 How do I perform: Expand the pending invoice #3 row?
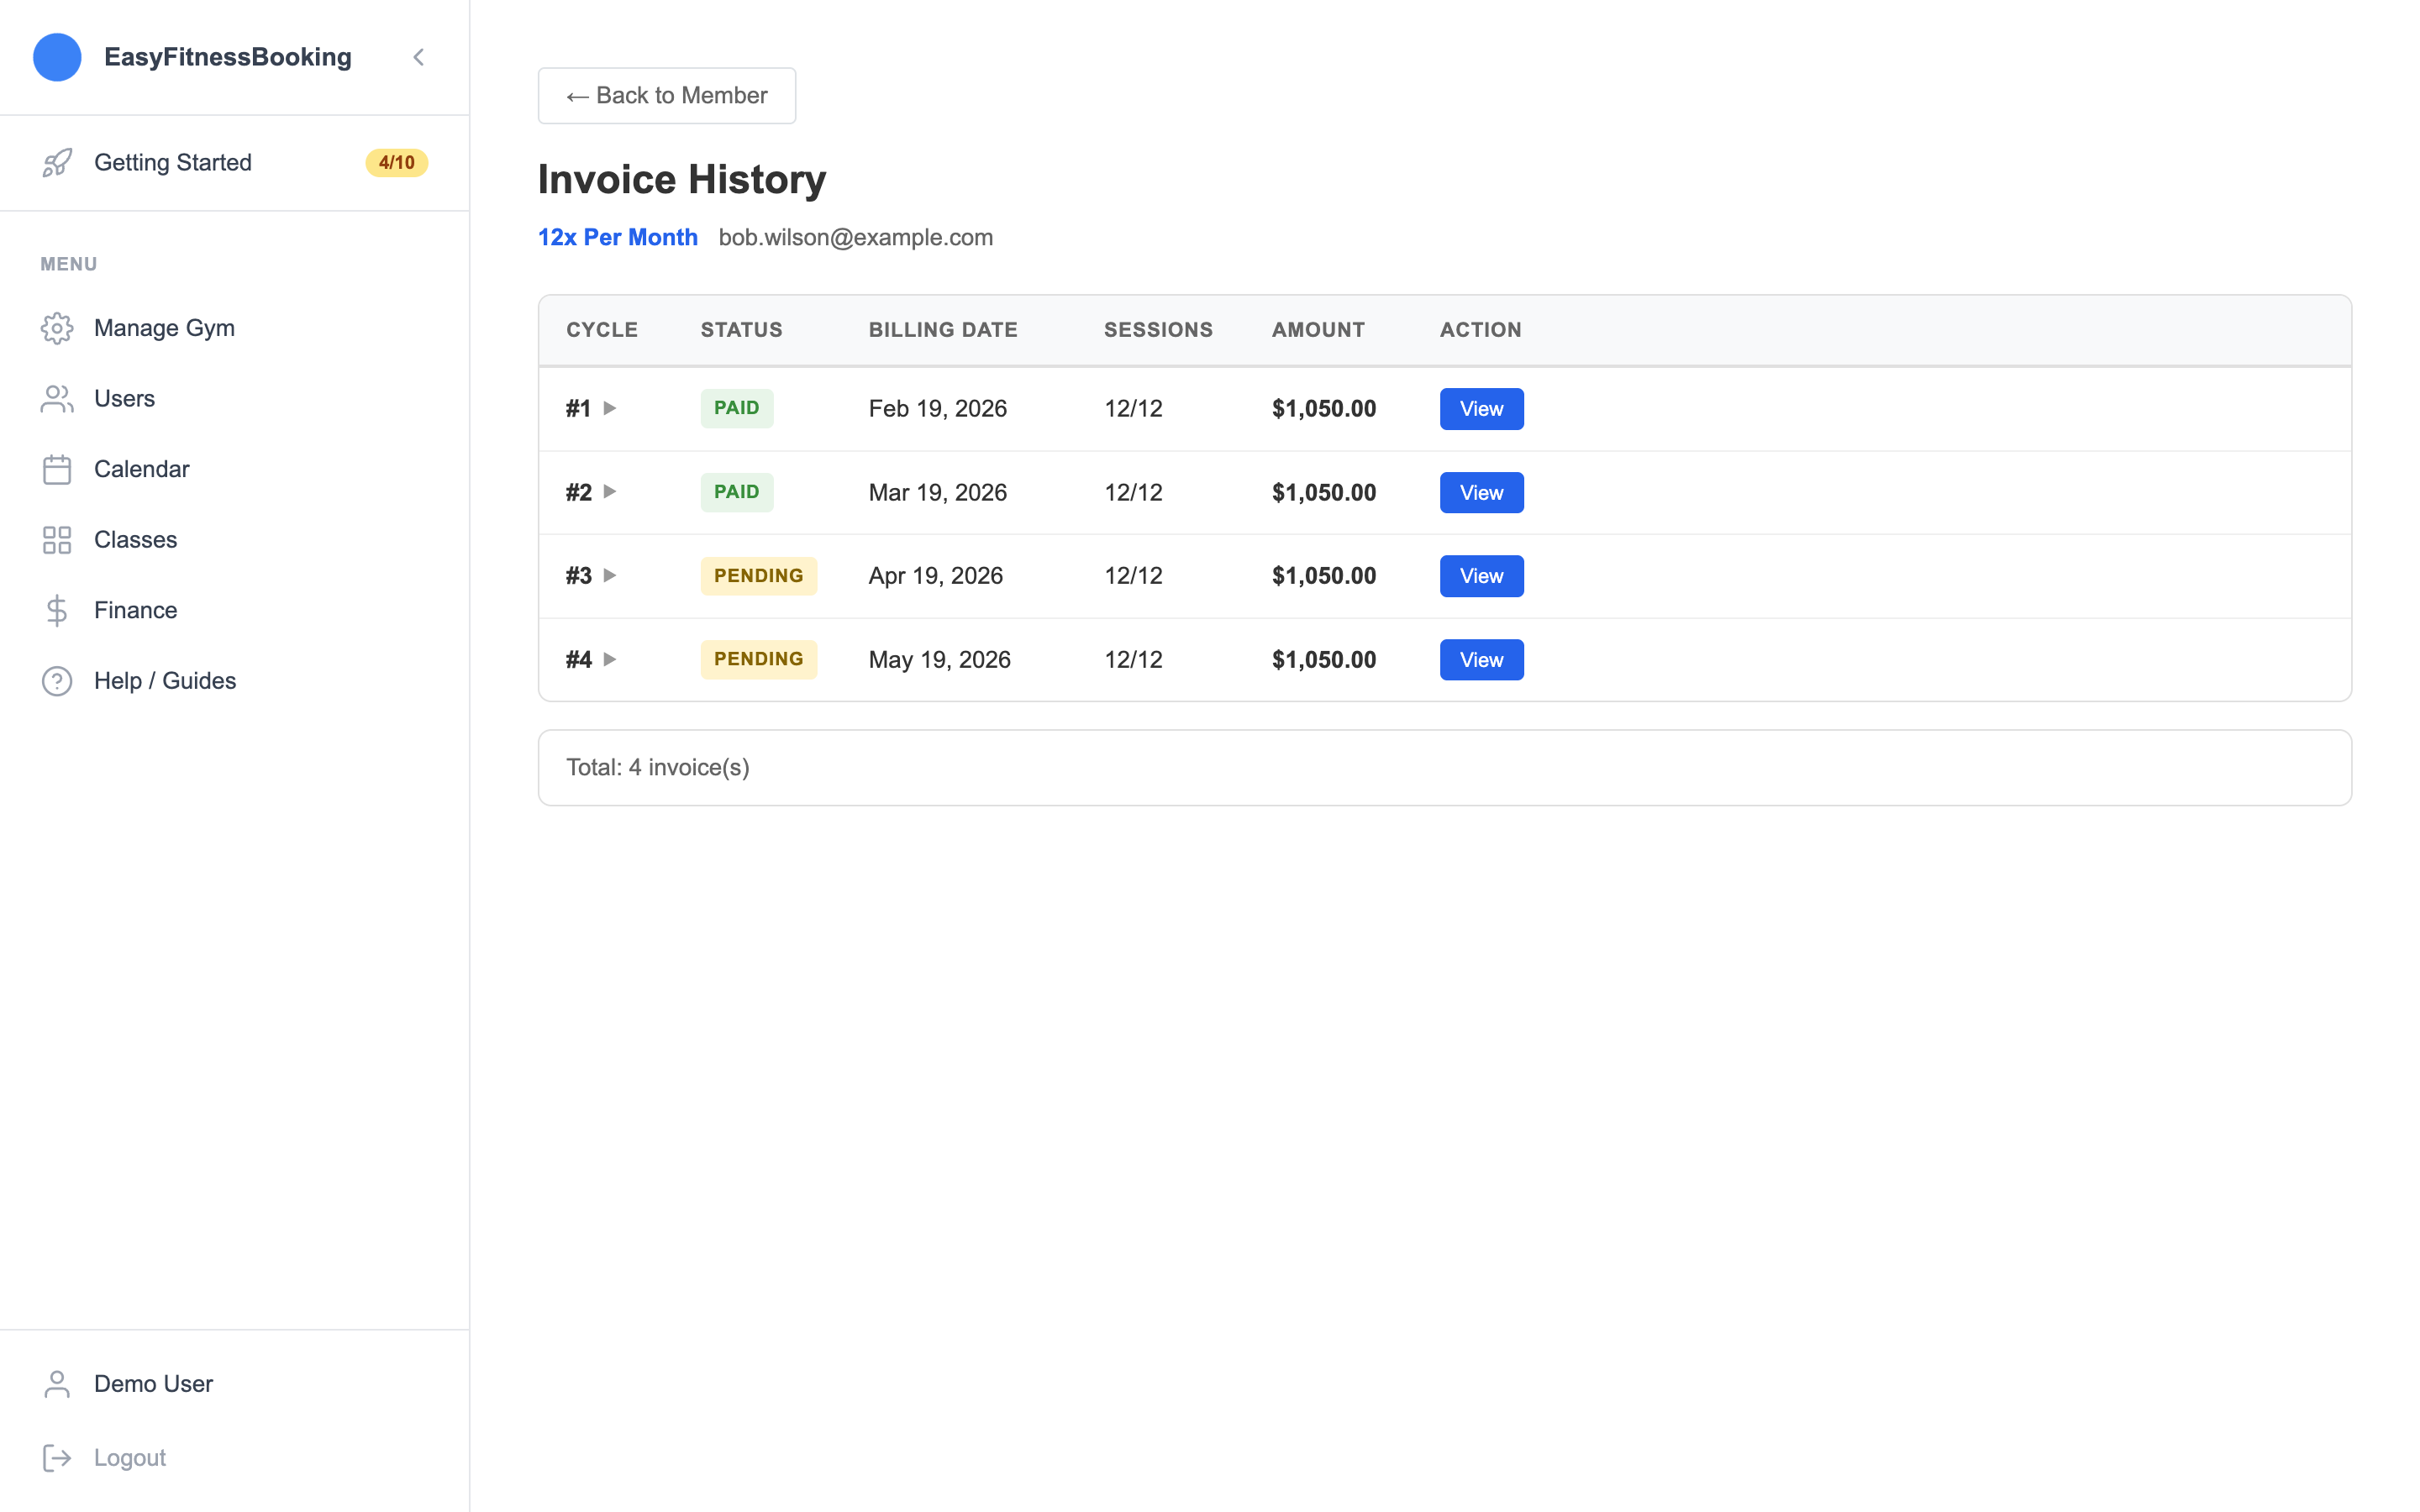tap(611, 575)
